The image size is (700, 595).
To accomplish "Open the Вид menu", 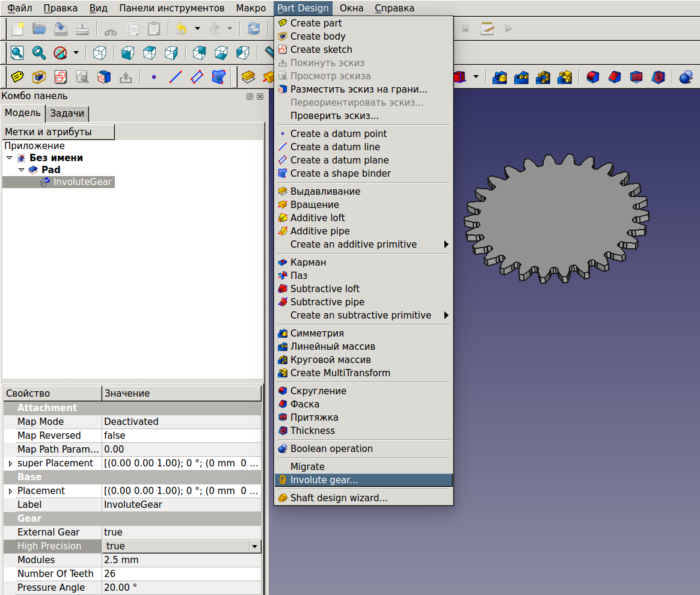I will pos(98,8).
